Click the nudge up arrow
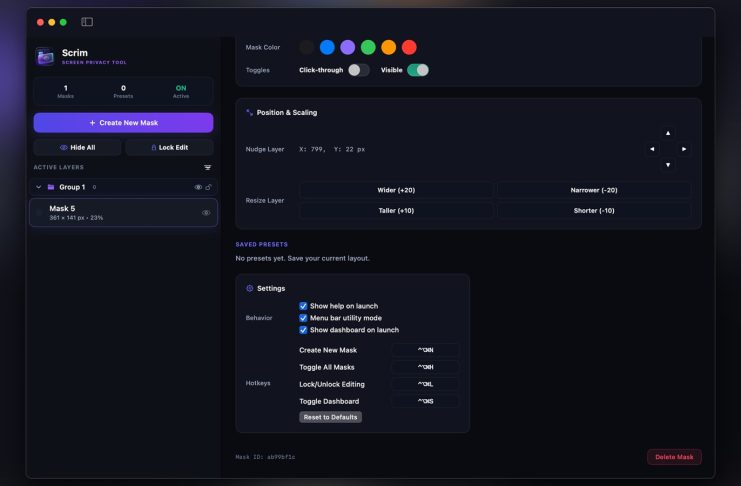This screenshot has height=486, width=741. 668,133
